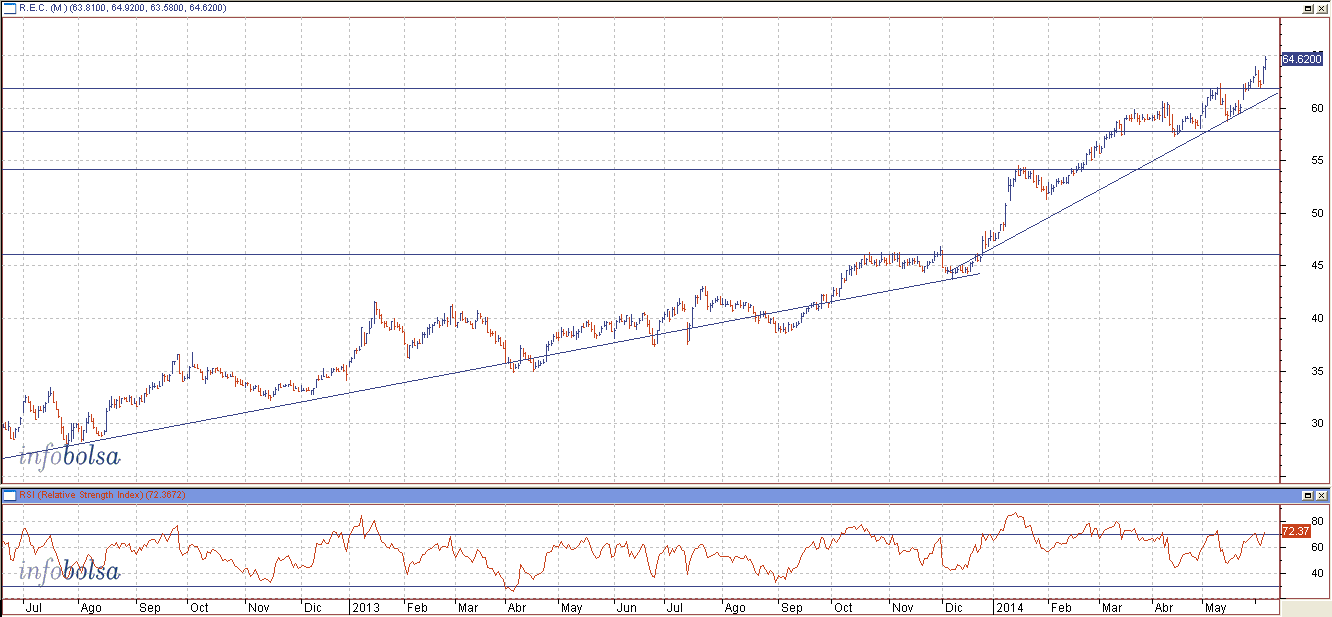This screenshot has width=1332, height=617.
Task: Select the RSI (Relative Strength Index) title text
Action: point(102,495)
